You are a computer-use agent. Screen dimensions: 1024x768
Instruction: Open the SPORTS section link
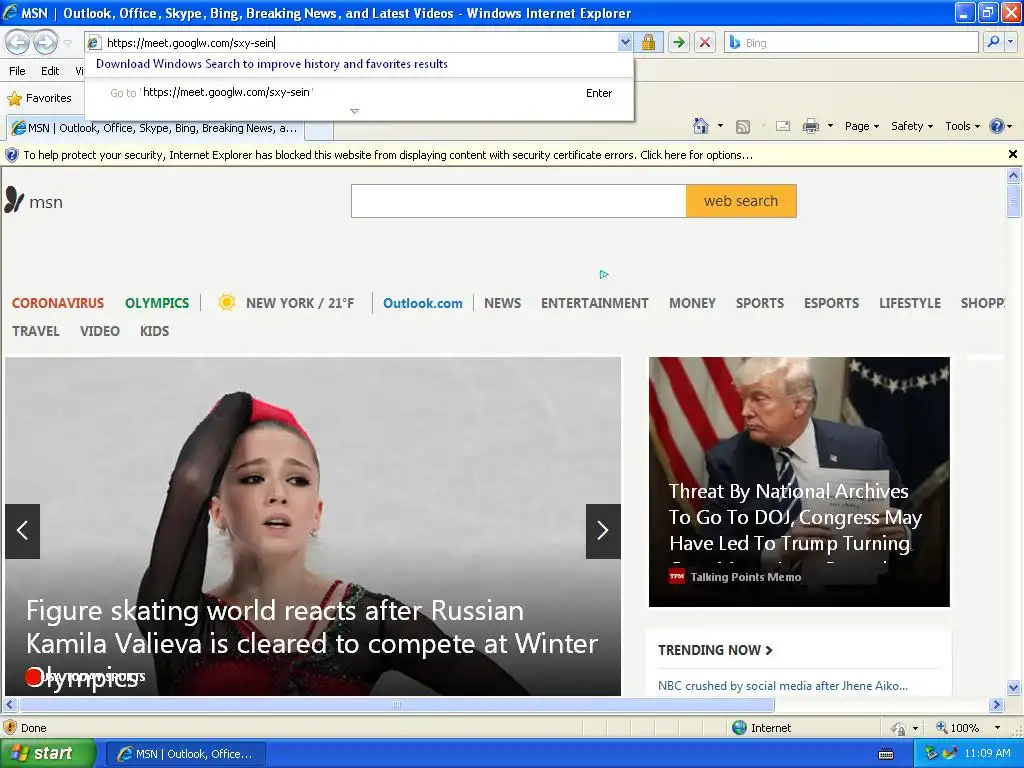pos(760,303)
